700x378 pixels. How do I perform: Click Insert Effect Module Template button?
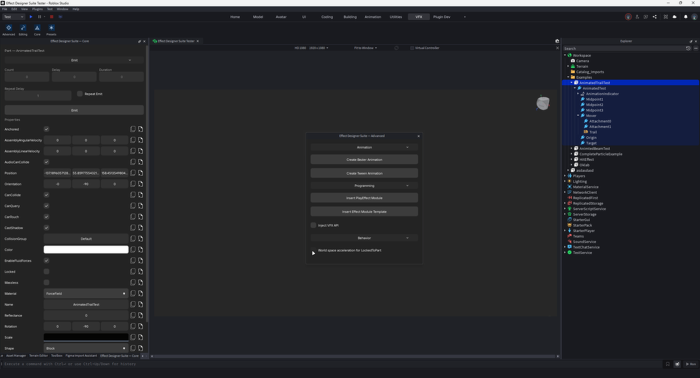tap(364, 212)
